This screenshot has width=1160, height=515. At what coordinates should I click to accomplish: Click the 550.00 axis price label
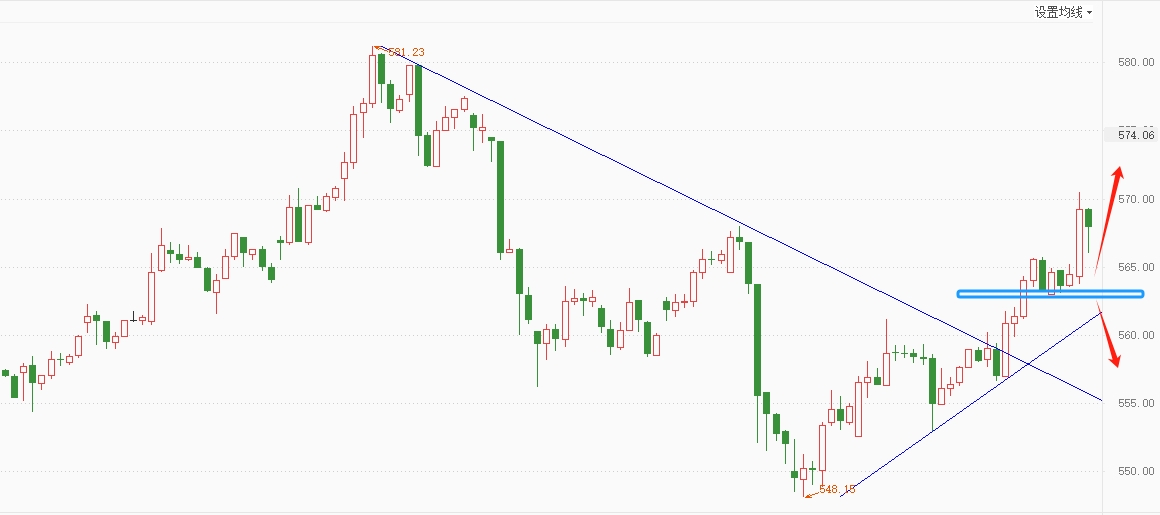pyautogui.click(x=1136, y=471)
